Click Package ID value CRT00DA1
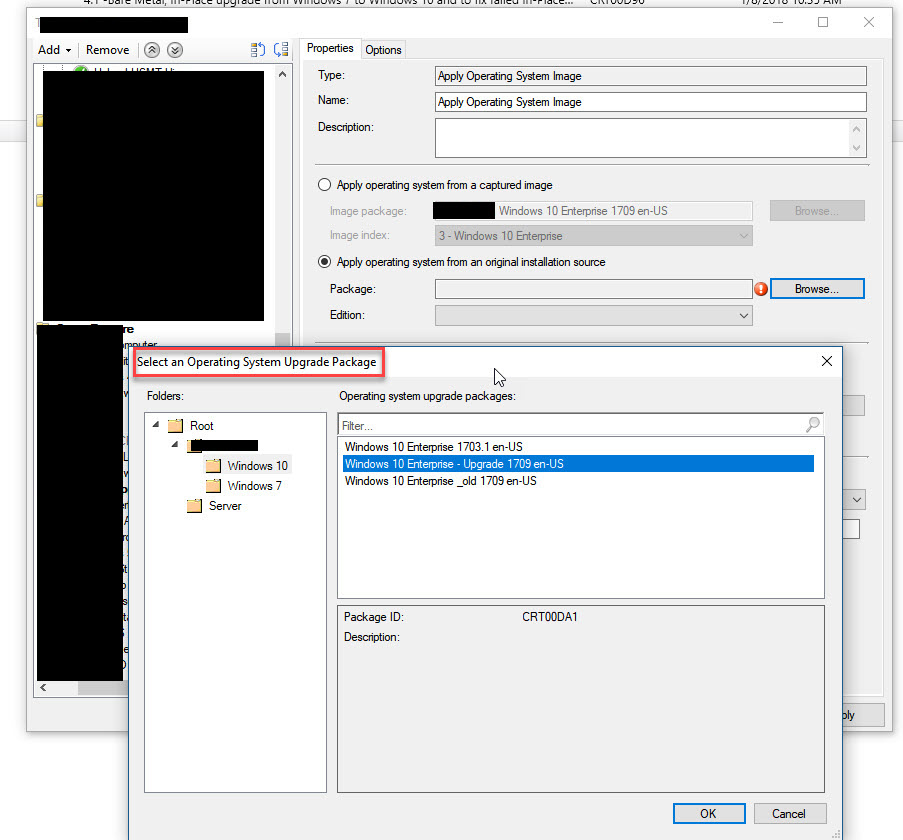903x840 pixels. coord(549,617)
